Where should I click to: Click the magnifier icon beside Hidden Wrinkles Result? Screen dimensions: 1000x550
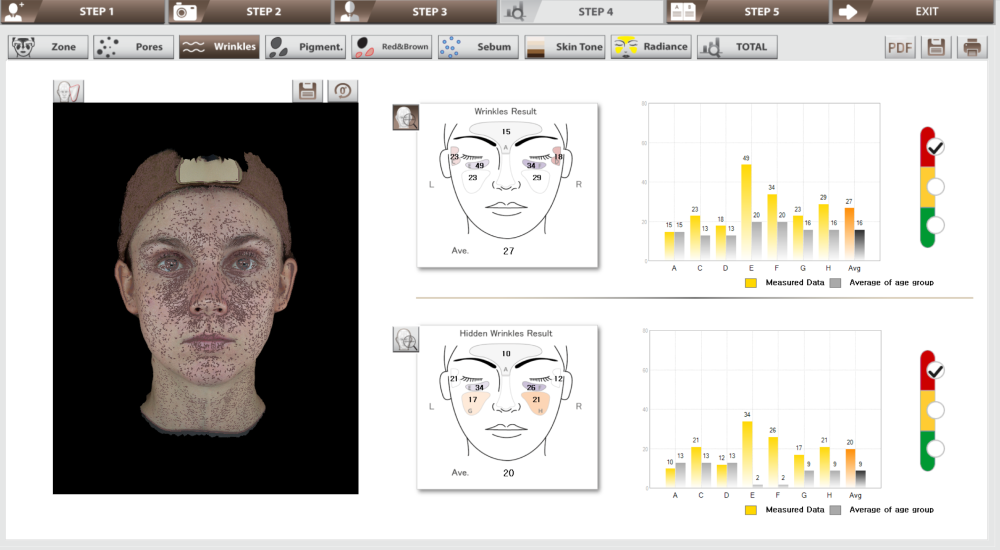tap(405, 340)
